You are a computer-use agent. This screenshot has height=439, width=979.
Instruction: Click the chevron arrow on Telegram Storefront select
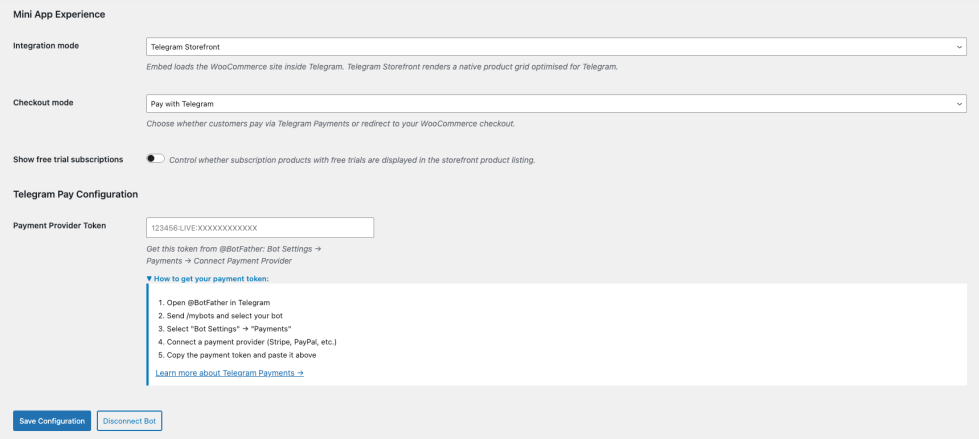959,46
